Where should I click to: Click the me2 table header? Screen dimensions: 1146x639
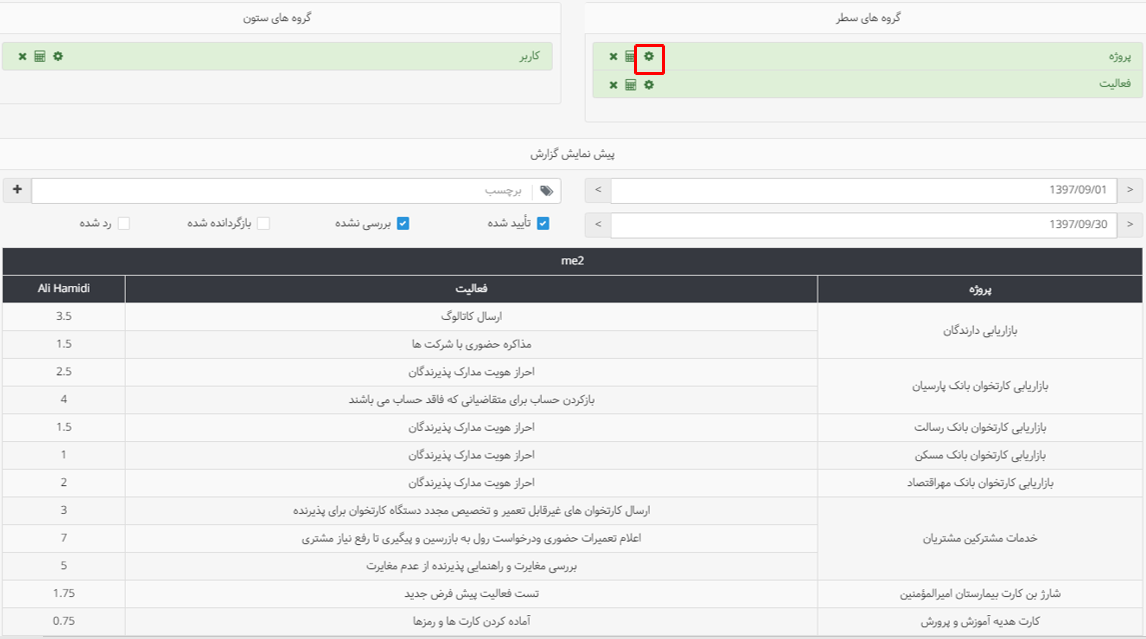tap(573, 262)
